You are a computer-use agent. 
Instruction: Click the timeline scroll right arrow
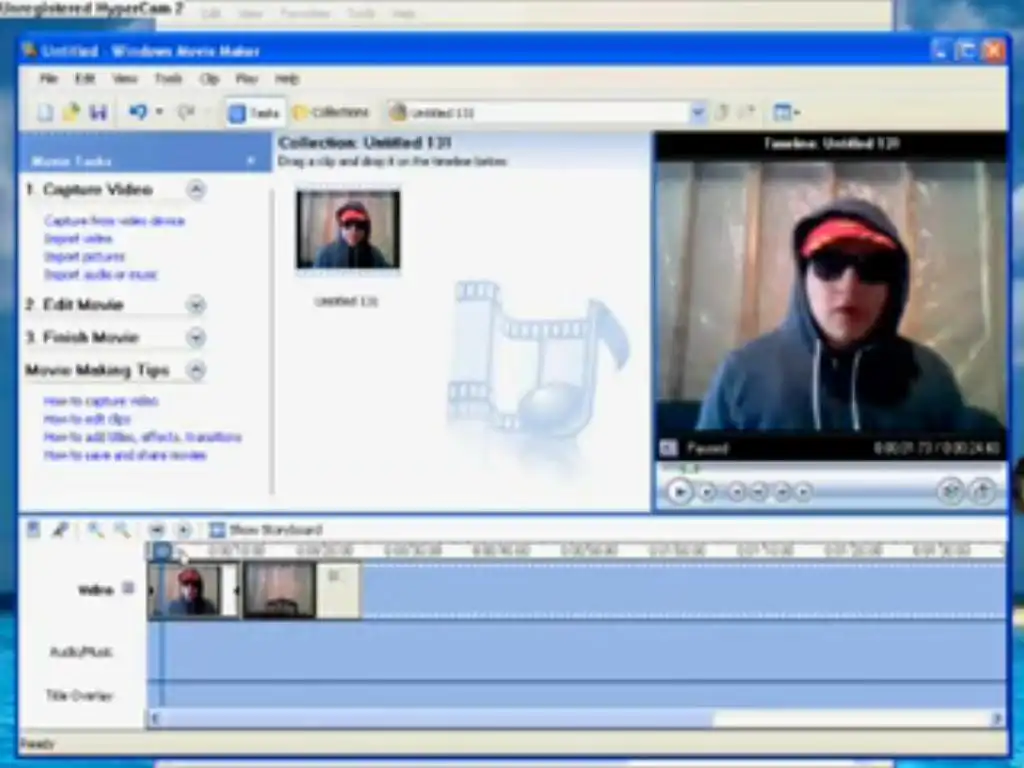click(x=997, y=719)
